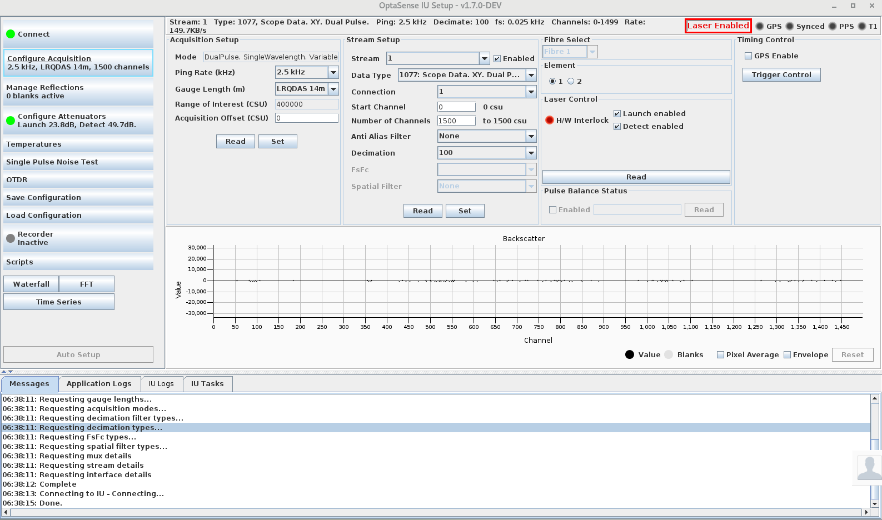The height and width of the screenshot is (520, 882).
Task: Click the GPS status indicator light
Action: click(760, 26)
